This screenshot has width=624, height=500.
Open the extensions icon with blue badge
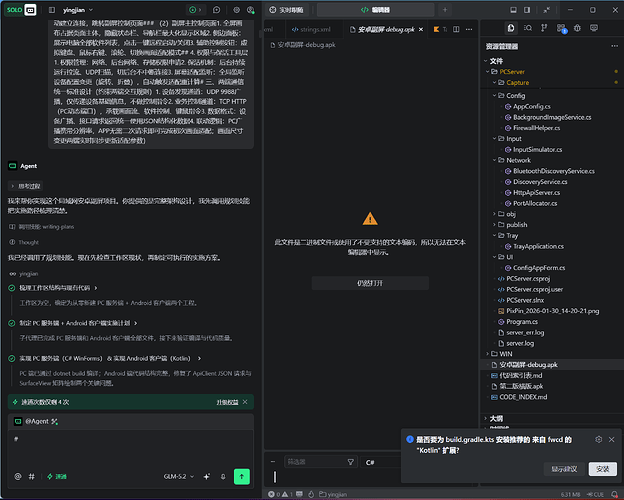(561, 28)
